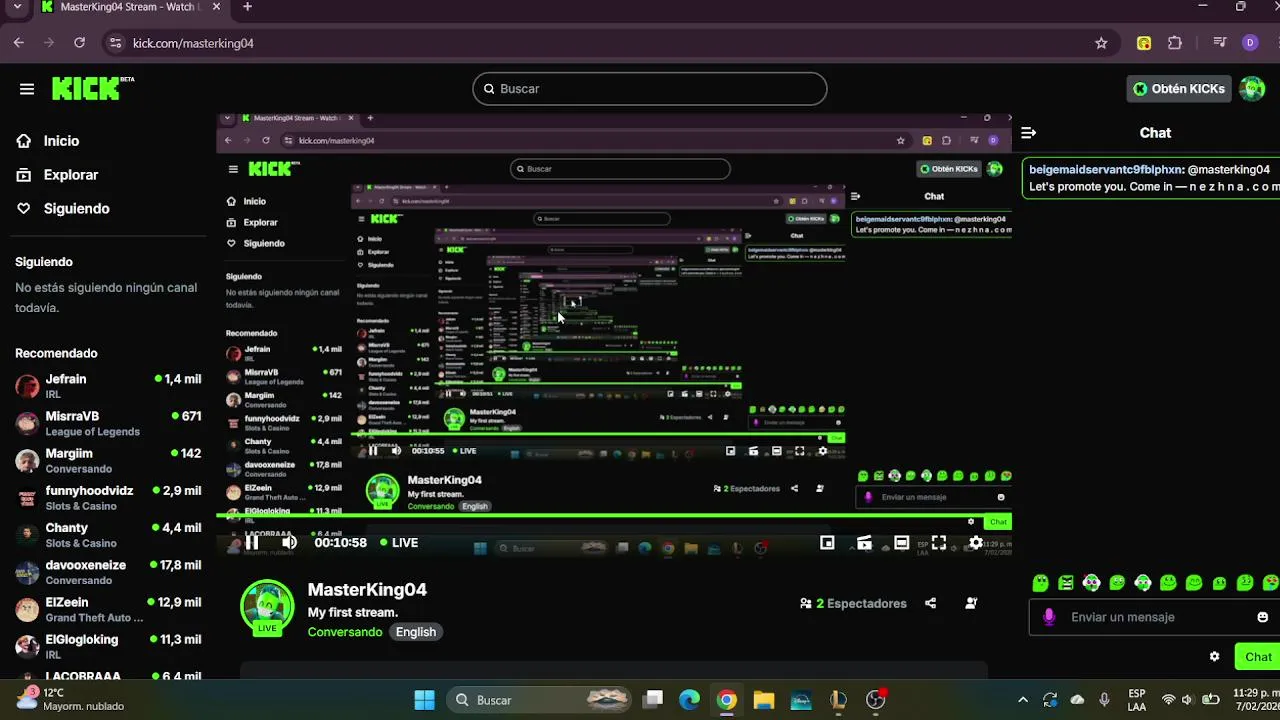Image resolution: width=1280 pixels, height=720 pixels.
Task: Create a clip from the stream
Action: pyautogui.click(x=864, y=543)
